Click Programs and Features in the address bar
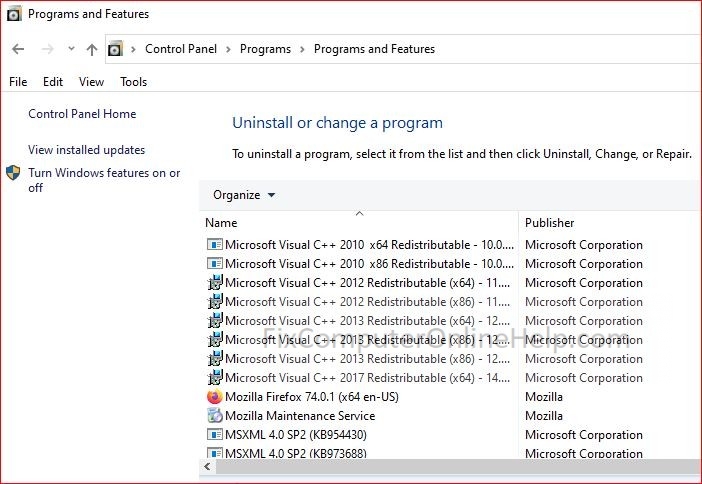Image resolution: width=702 pixels, height=484 pixels. [x=374, y=49]
